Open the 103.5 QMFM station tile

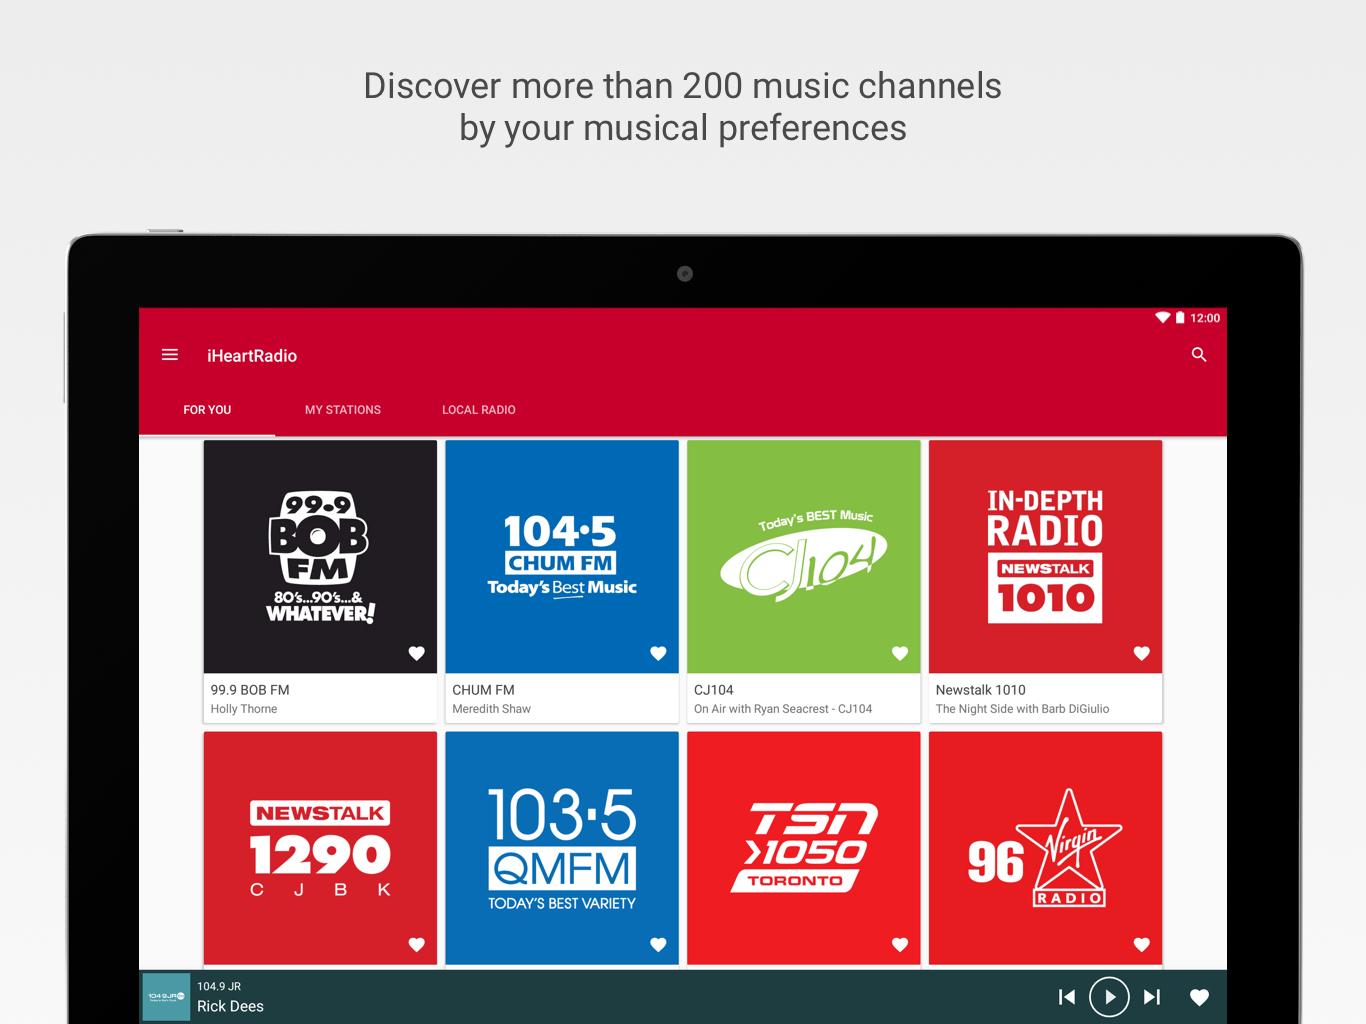562,848
